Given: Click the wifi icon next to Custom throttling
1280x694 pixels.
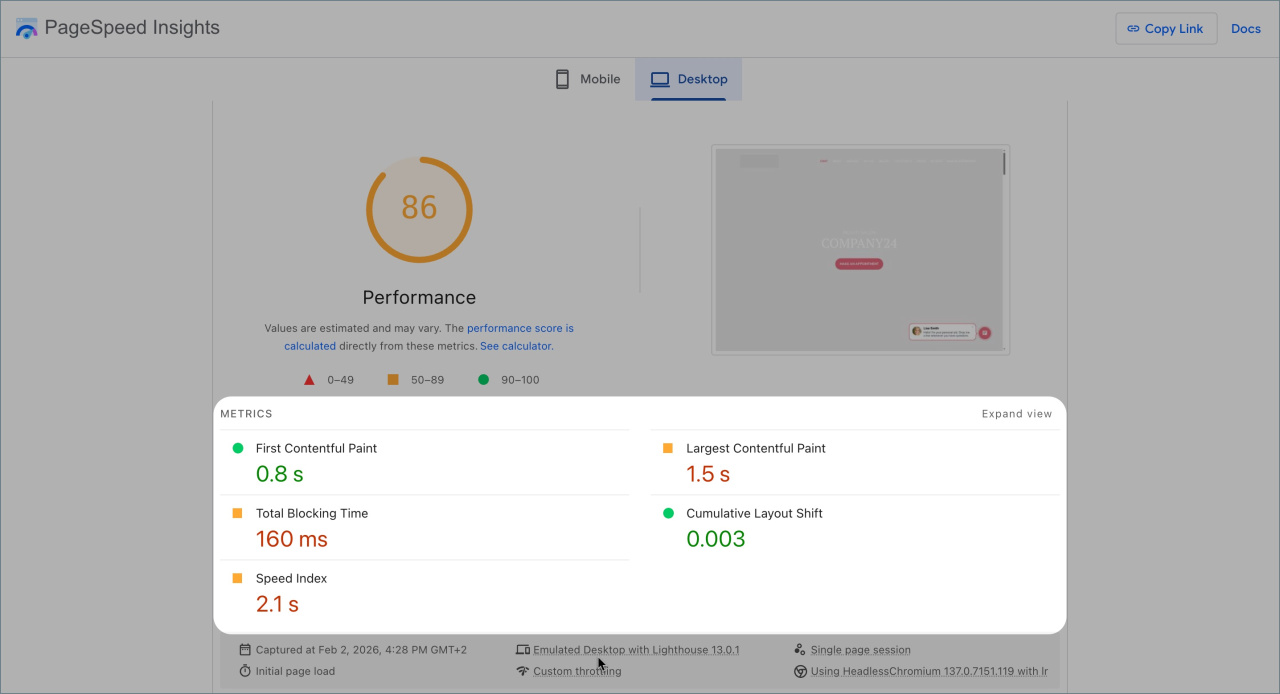Looking at the screenshot, I should (x=522, y=671).
